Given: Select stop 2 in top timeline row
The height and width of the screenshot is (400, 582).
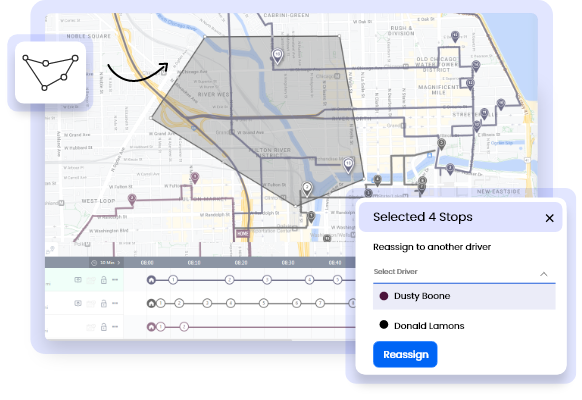Looking at the screenshot, I should [229, 280].
